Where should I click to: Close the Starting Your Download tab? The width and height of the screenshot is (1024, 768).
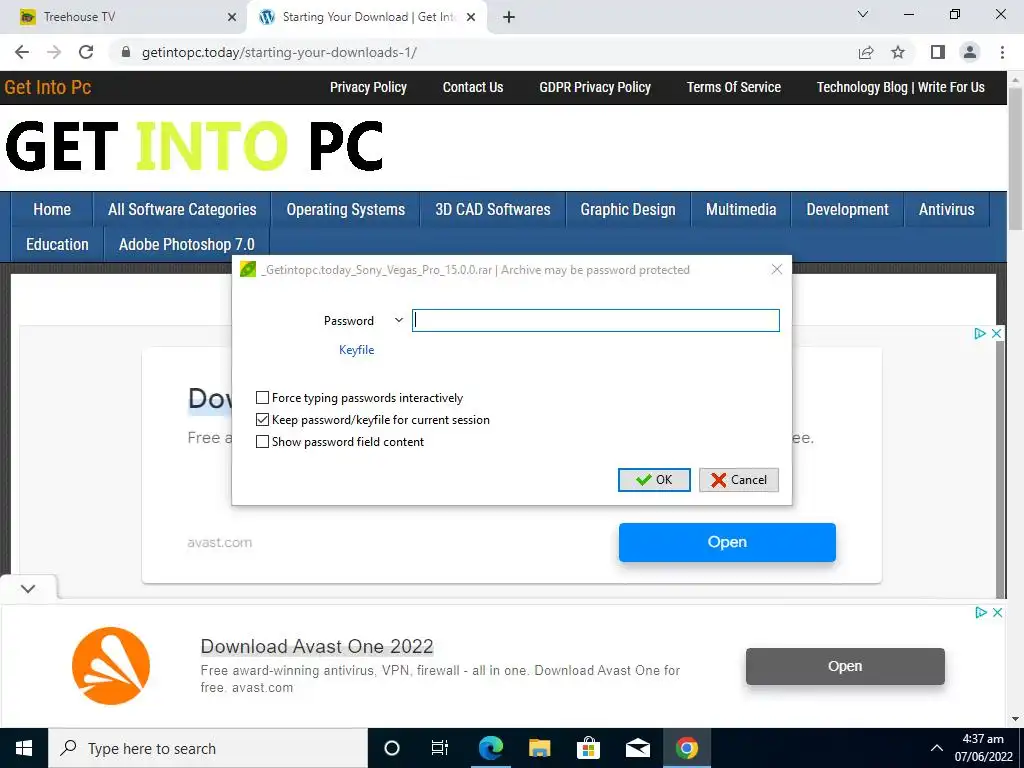[471, 18]
